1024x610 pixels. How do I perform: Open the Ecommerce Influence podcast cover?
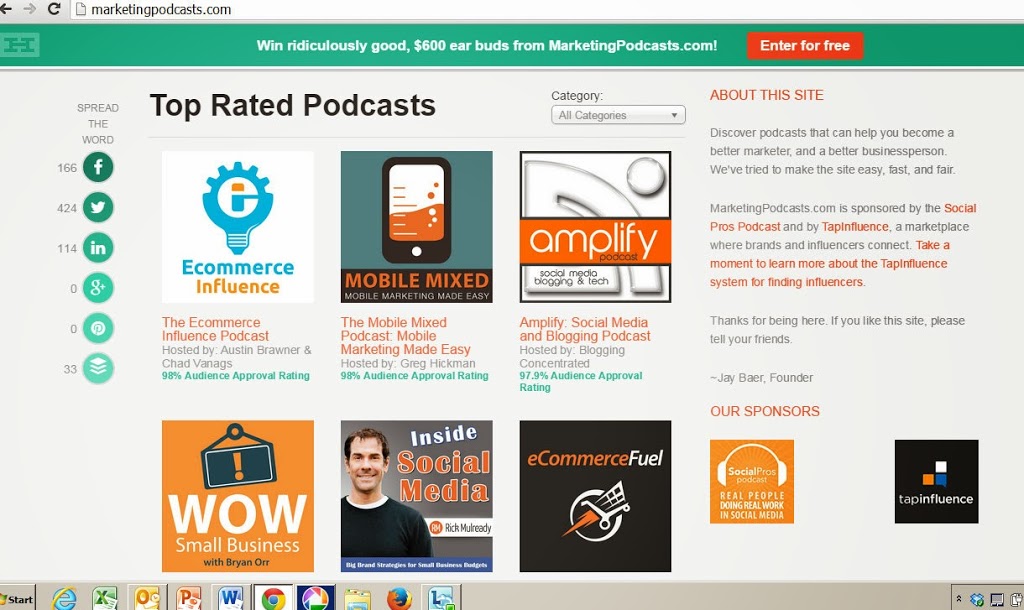coord(238,227)
